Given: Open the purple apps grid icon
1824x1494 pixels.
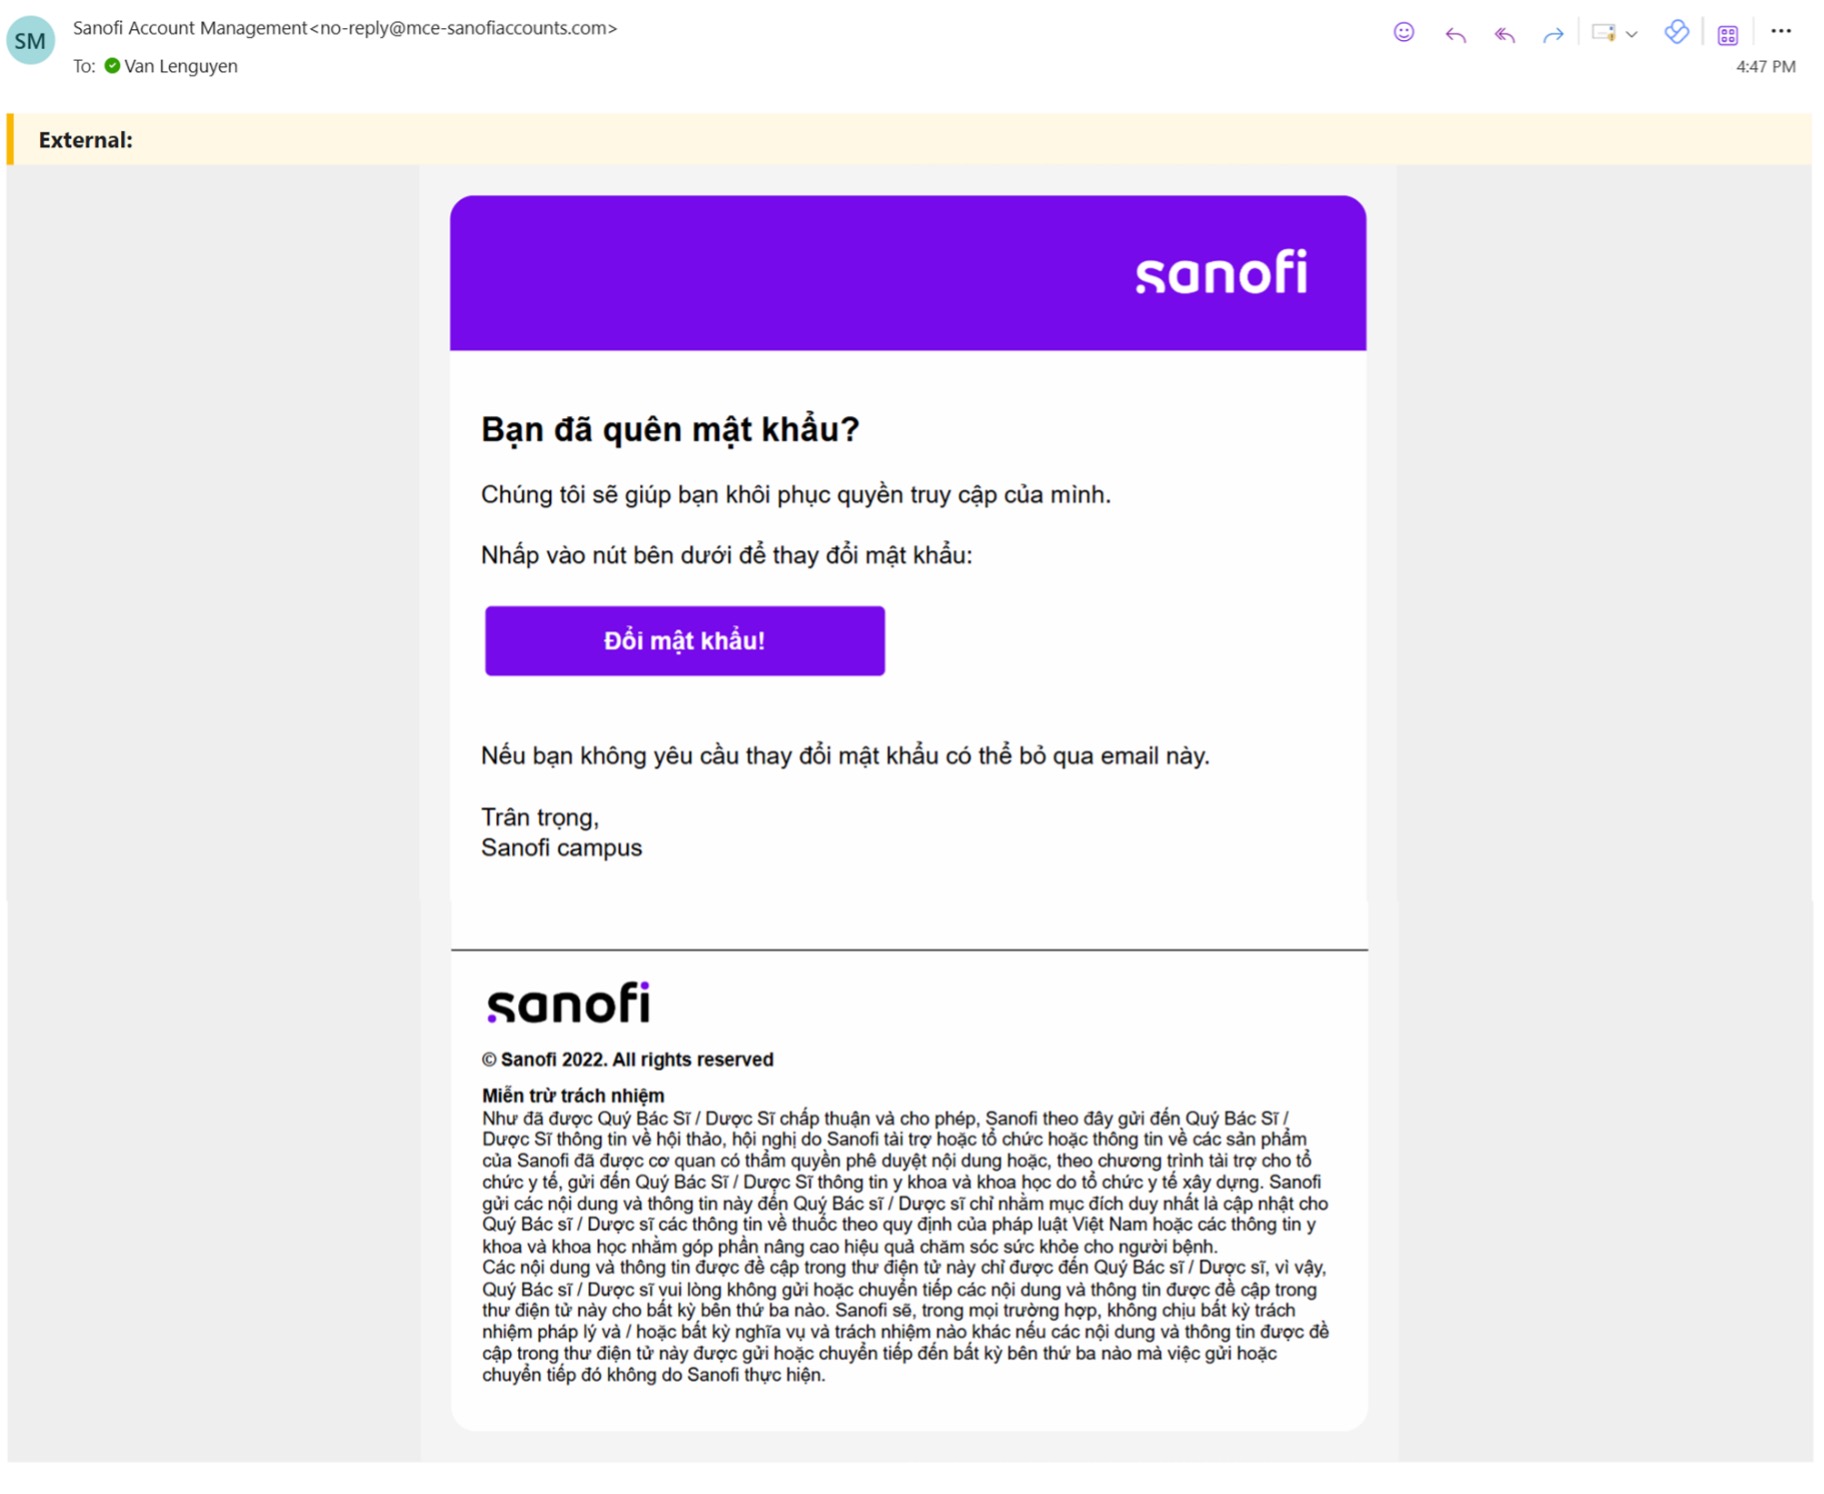Looking at the screenshot, I should click(1727, 35).
